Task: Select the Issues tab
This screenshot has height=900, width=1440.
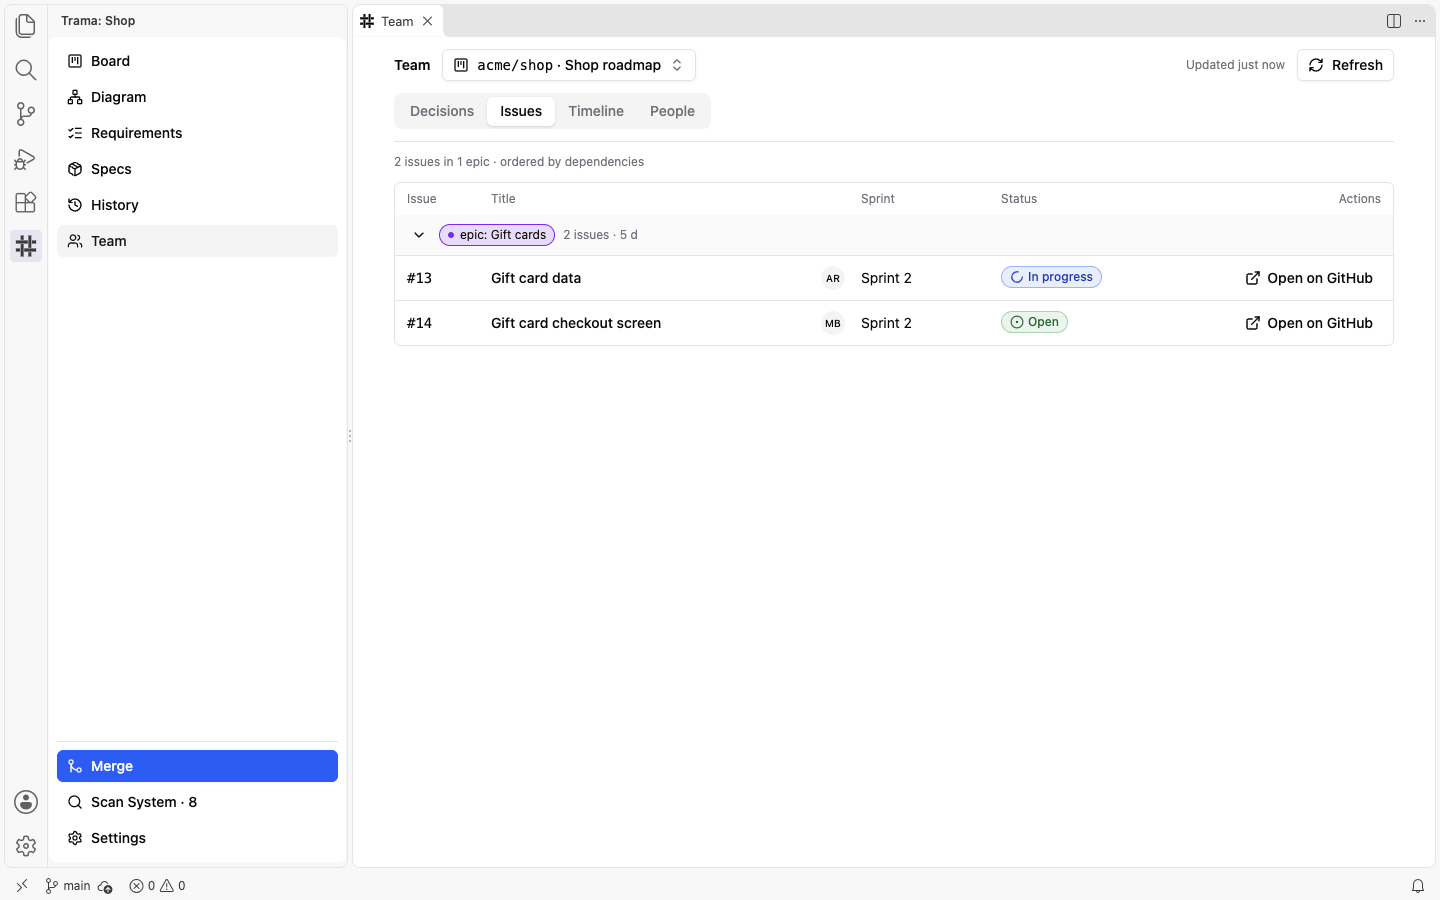Action: 521,111
